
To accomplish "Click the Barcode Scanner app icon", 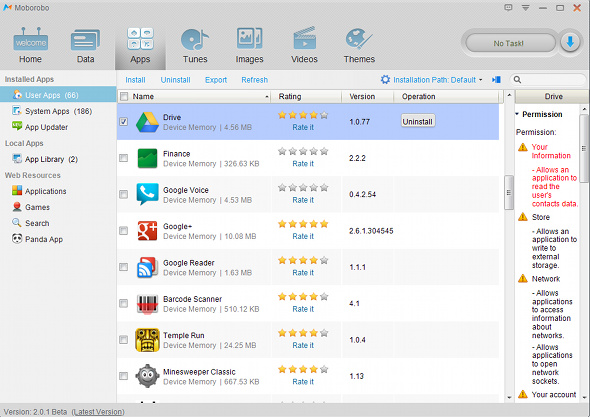I will click(x=147, y=303).
